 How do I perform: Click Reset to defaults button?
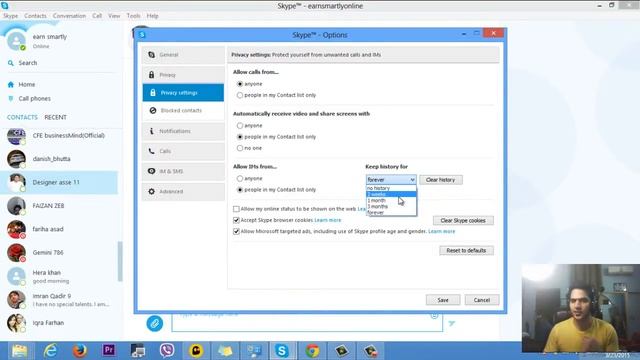(x=466, y=250)
